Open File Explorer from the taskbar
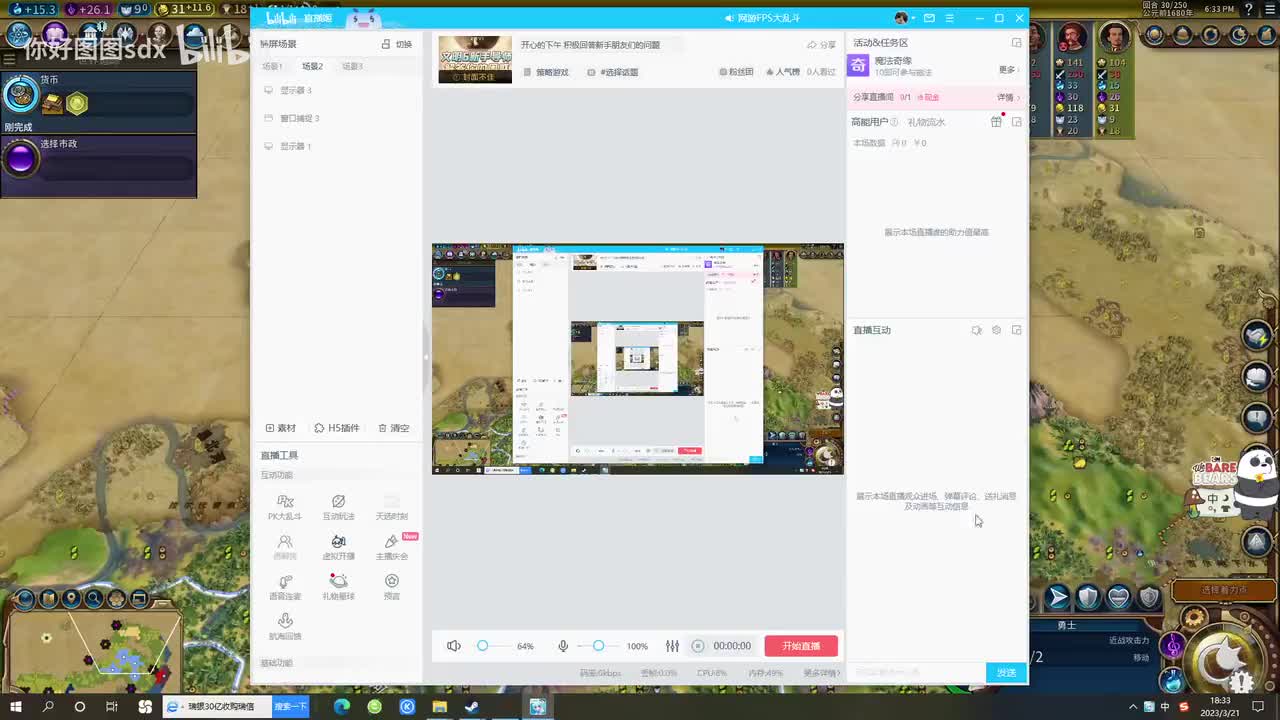 tap(439, 707)
